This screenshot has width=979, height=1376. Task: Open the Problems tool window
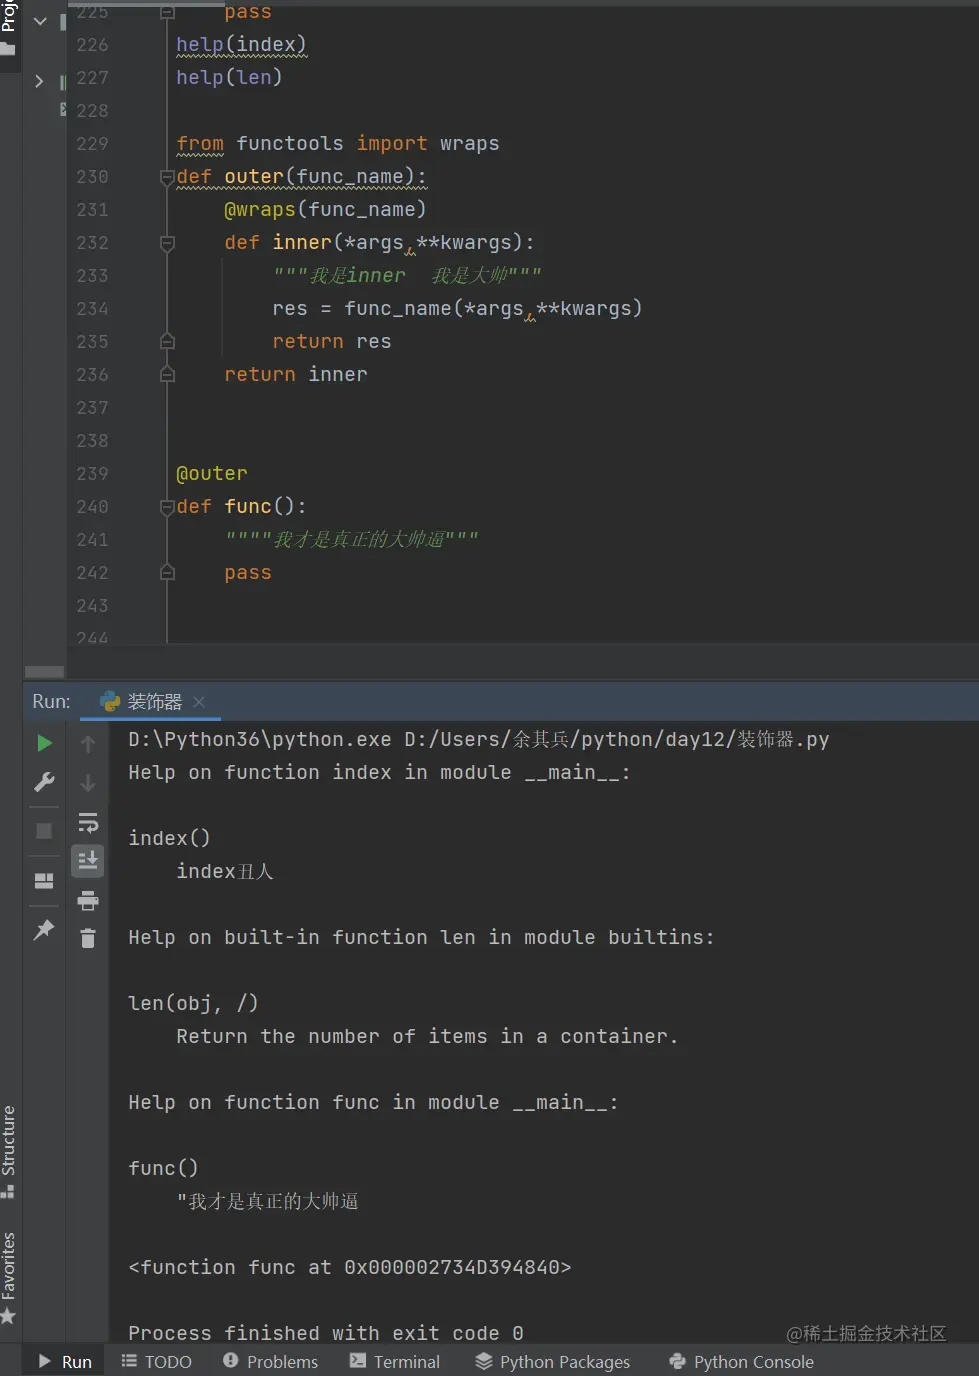click(x=271, y=1362)
